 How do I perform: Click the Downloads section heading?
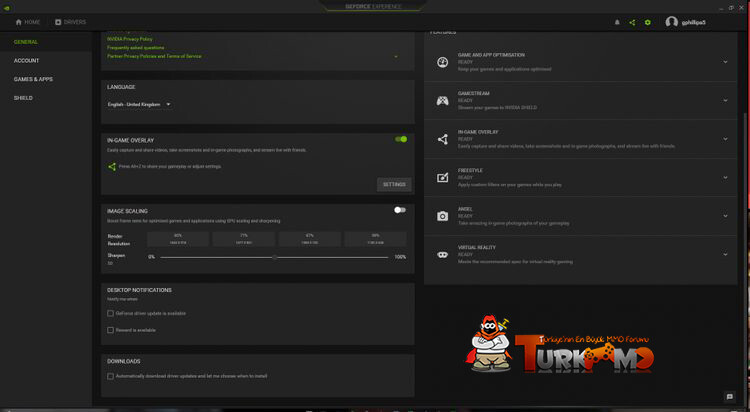click(124, 361)
